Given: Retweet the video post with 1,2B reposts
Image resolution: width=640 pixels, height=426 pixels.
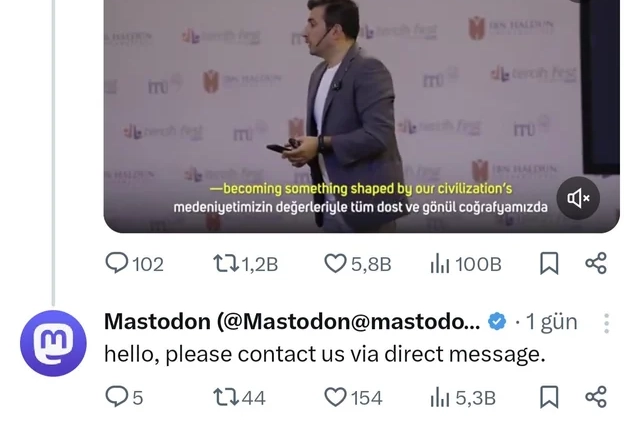Looking at the screenshot, I should coord(245,264).
